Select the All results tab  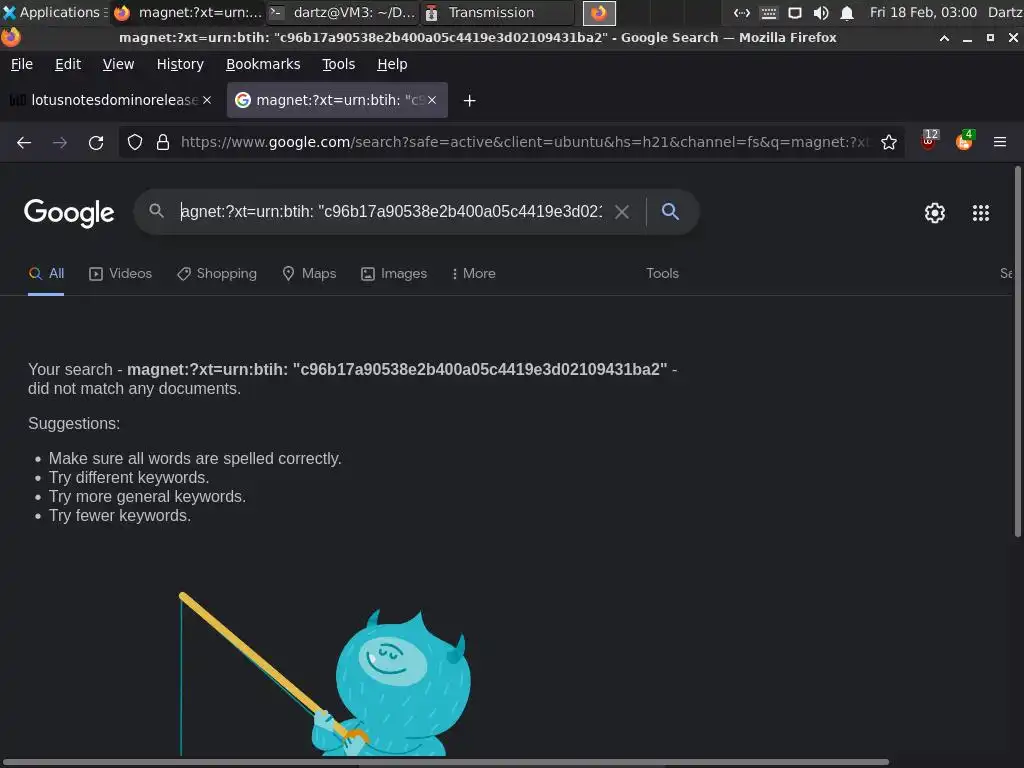46,274
